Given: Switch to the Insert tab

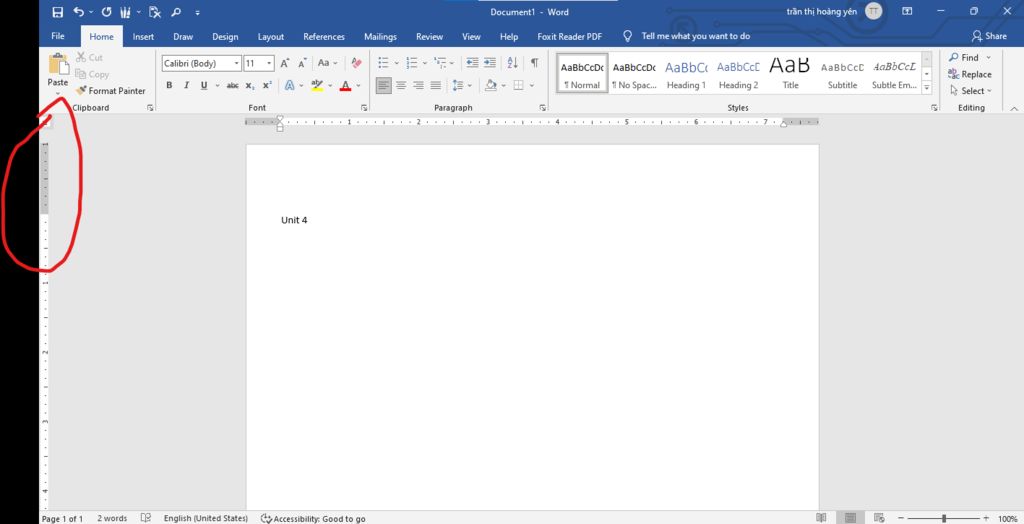Looking at the screenshot, I should [143, 37].
